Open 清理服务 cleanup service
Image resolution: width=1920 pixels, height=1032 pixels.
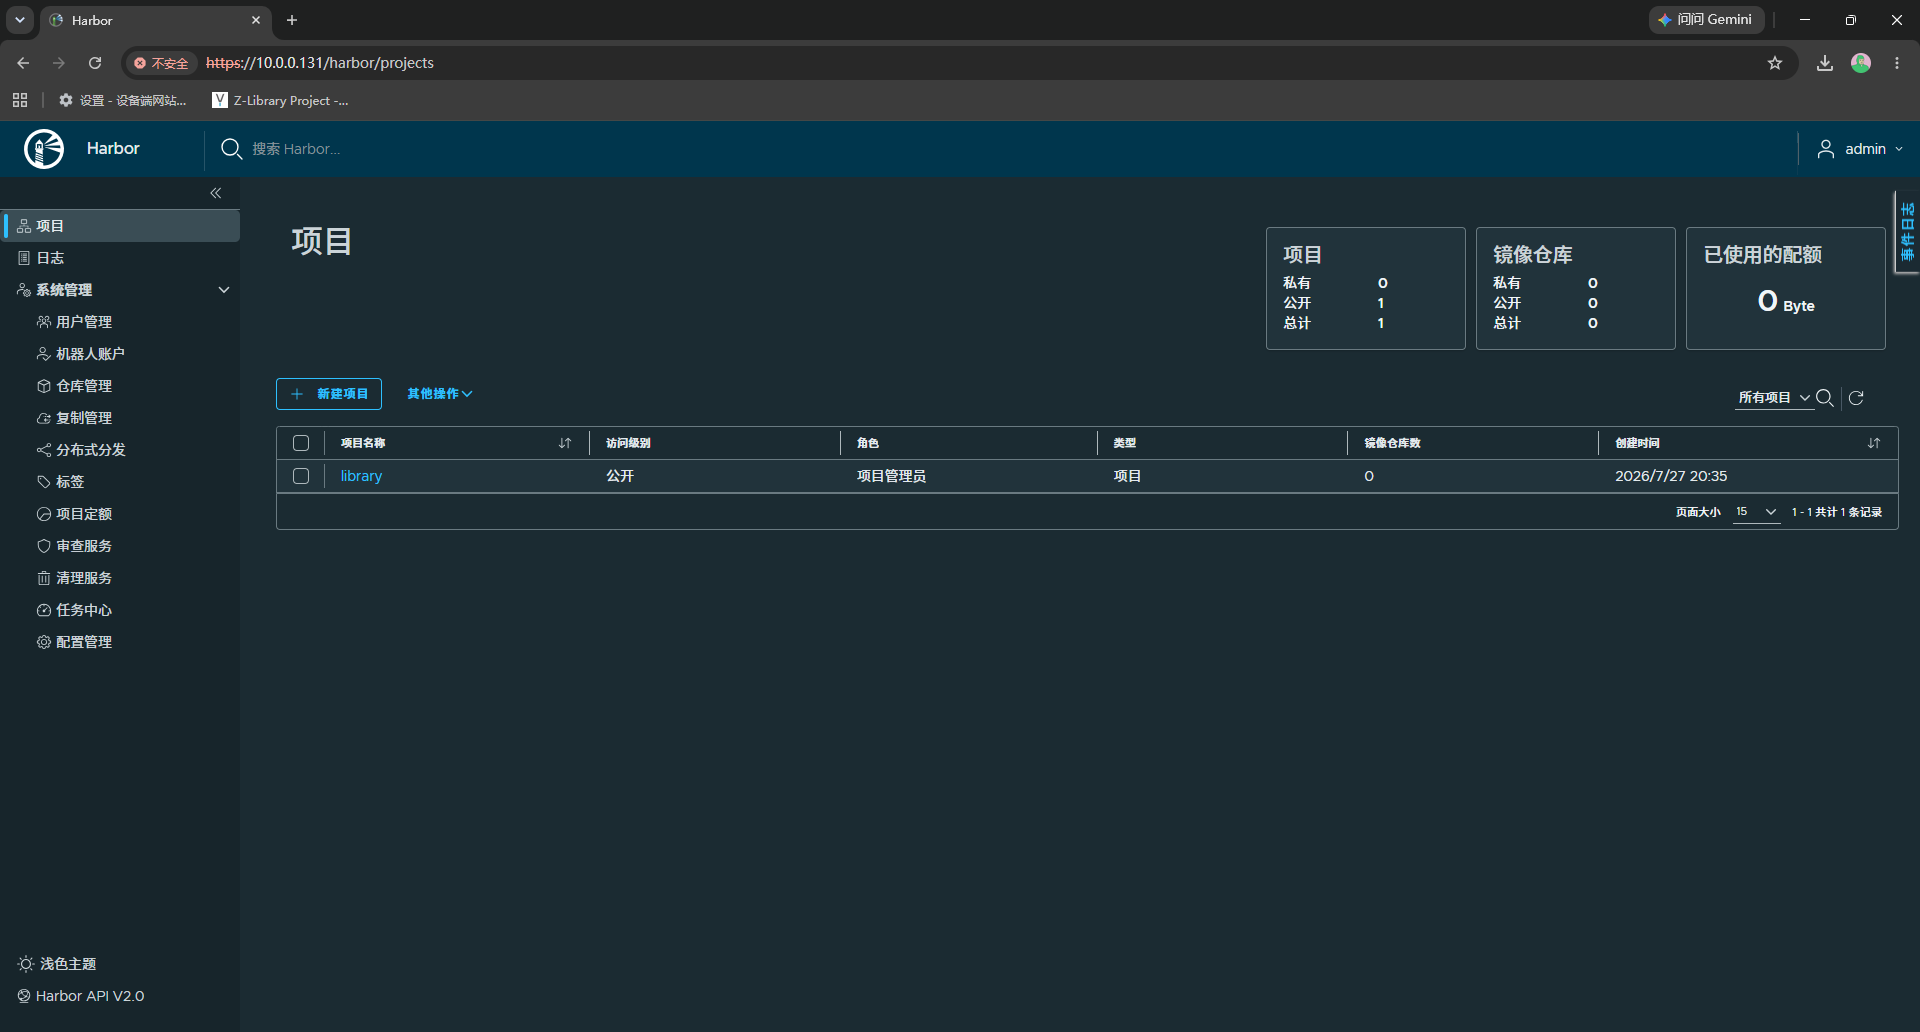pos(84,578)
